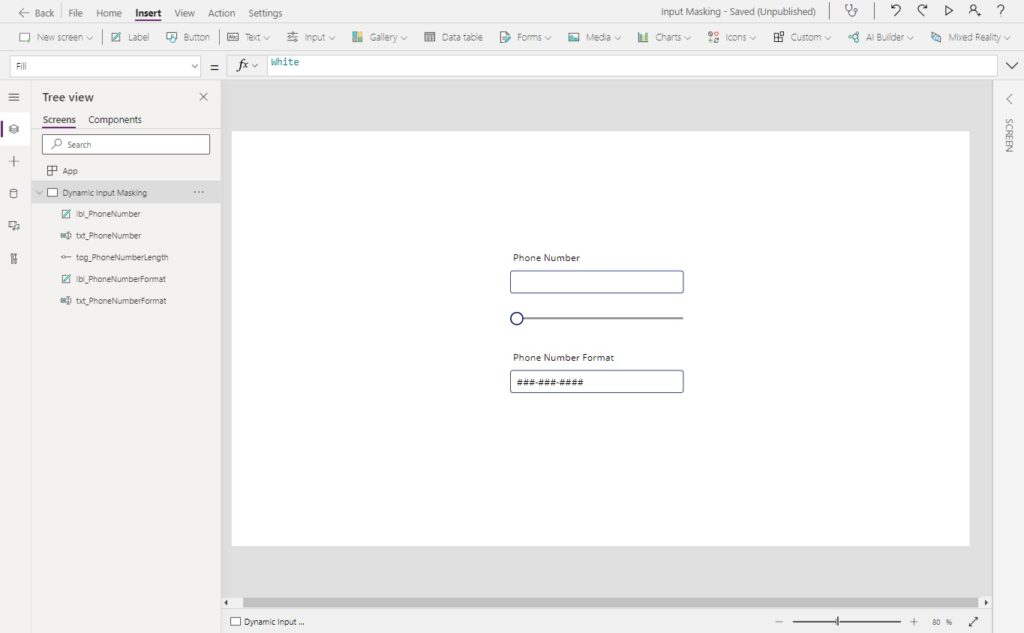Open the Fill property dropdown
The height and width of the screenshot is (633, 1024).
(105, 66)
